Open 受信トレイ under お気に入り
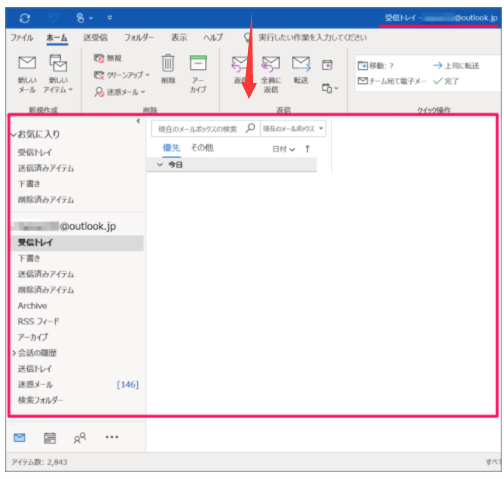Viewport: 504px width, 479px height. click(35, 152)
